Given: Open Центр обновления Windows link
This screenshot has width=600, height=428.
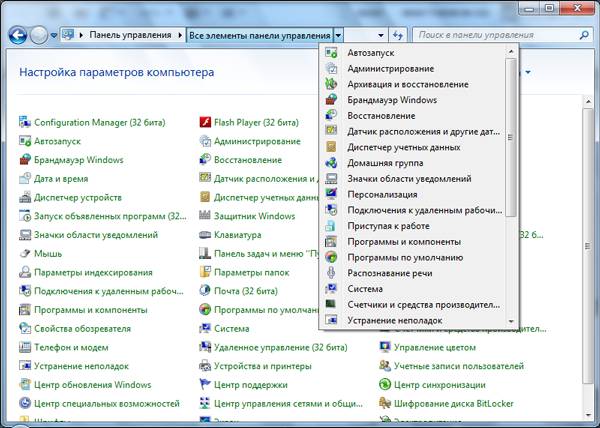Looking at the screenshot, I should point(93,384).
